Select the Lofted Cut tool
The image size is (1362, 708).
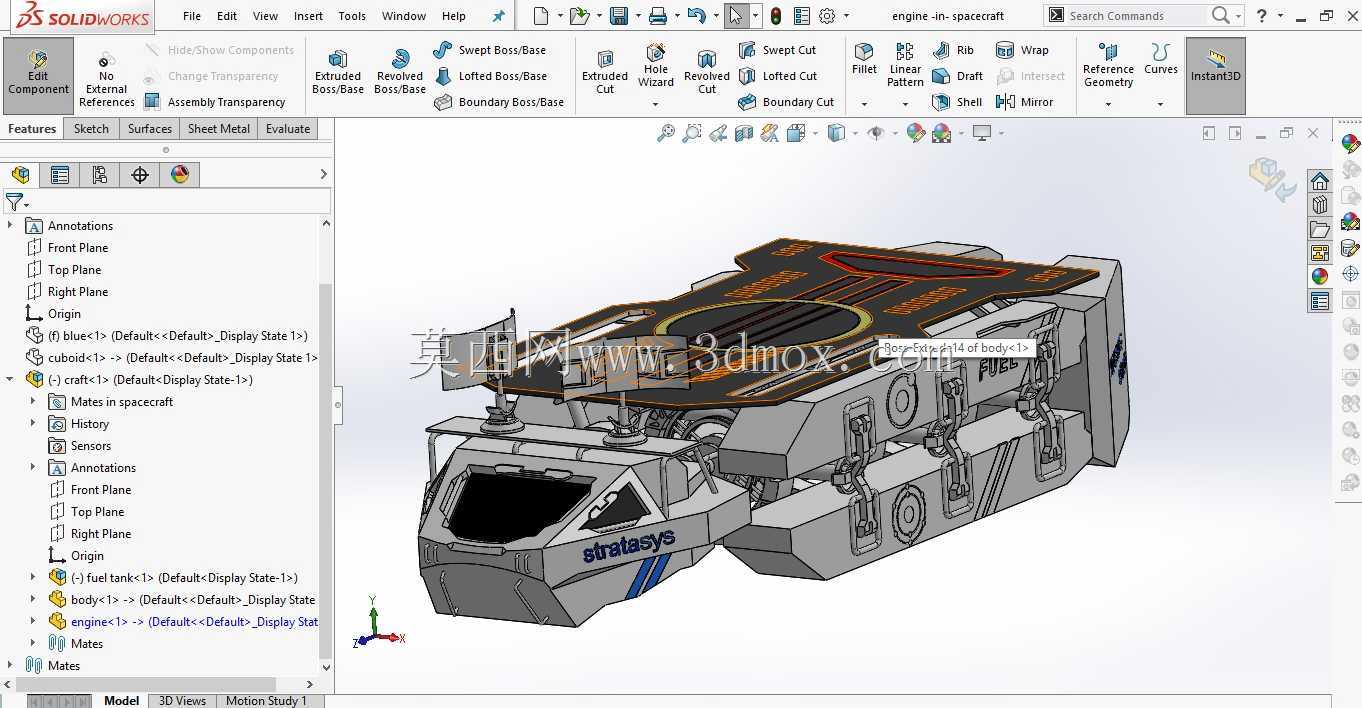pos(777,76)
